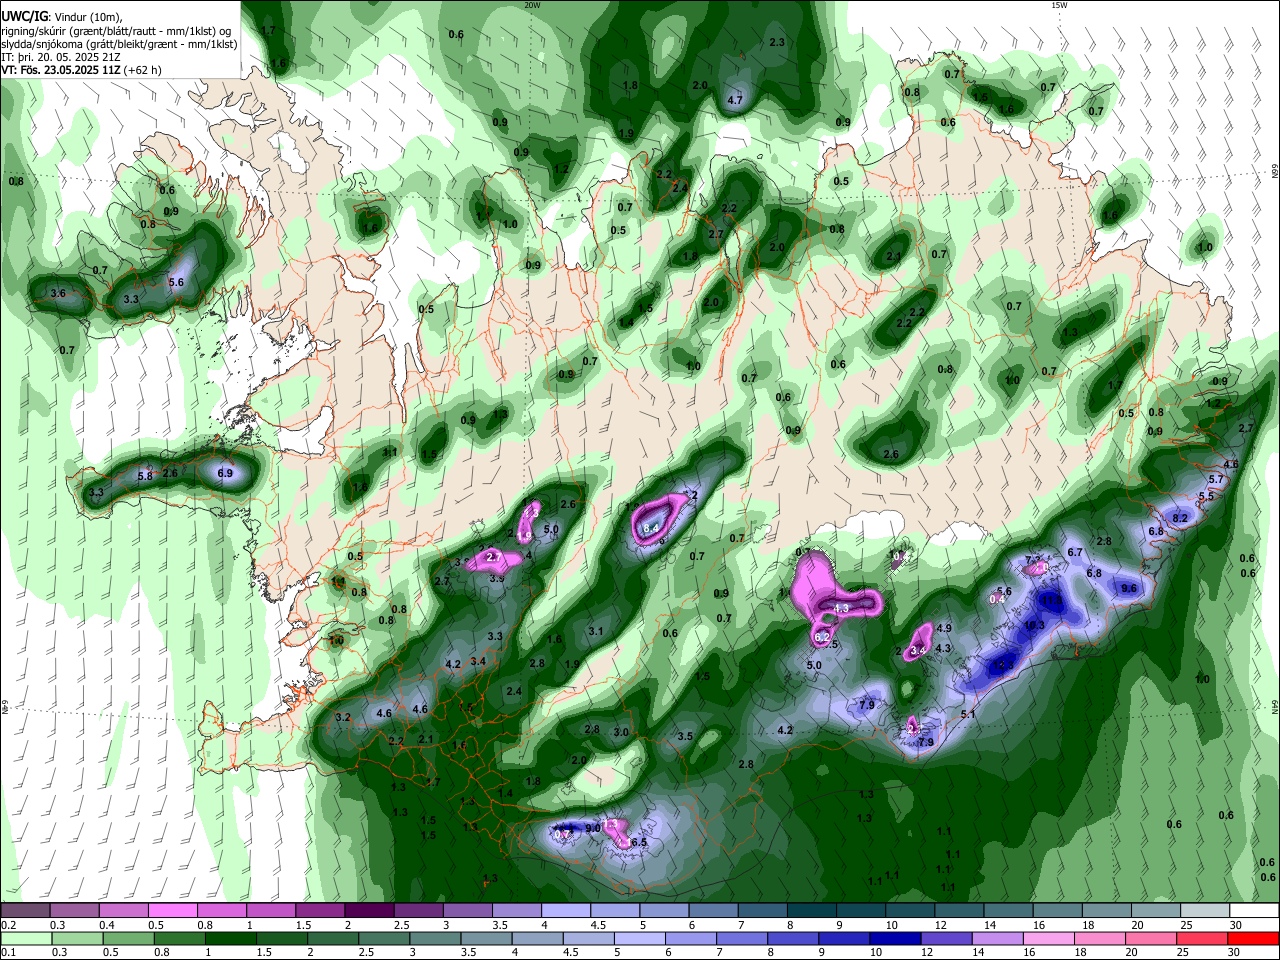Click the 6.7 precipitation value
The width and height of the screenshot is (1280, 960).
pyautogui.click(x=1075, y=552)
